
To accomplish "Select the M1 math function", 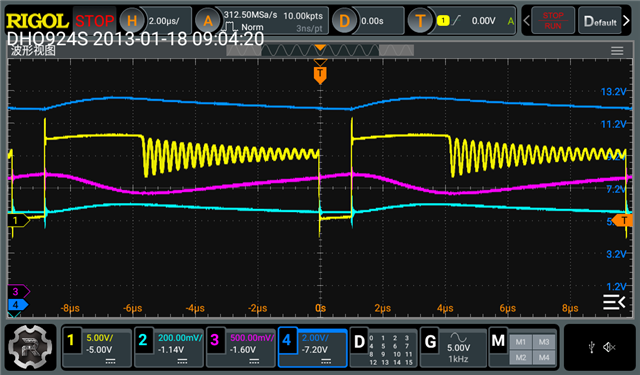I will tap(520, 342).
